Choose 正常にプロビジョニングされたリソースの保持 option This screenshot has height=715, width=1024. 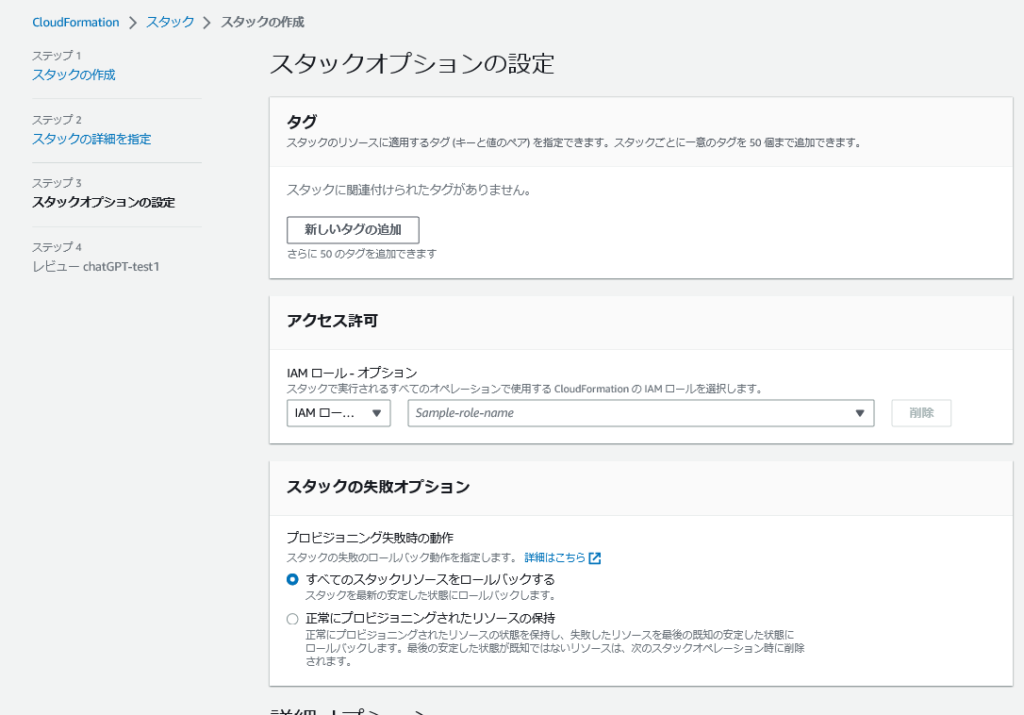click(x=291, y=617)
